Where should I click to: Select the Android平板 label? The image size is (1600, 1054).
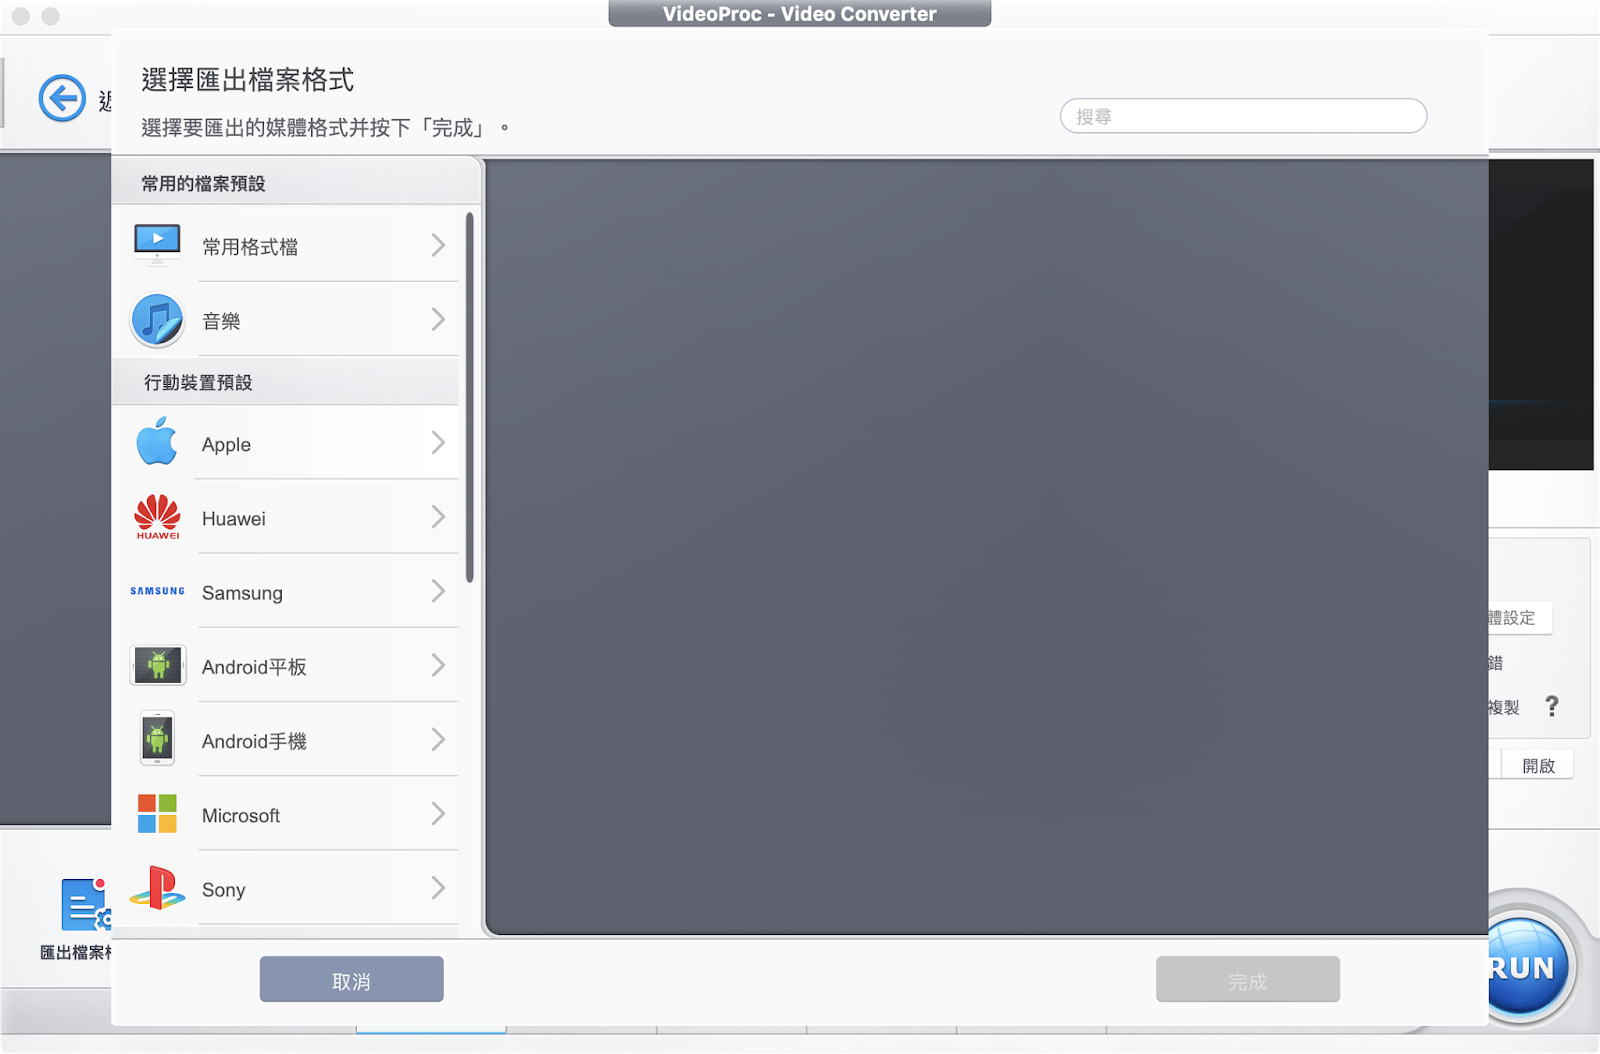pyautogui.click(x=254, y=667)
